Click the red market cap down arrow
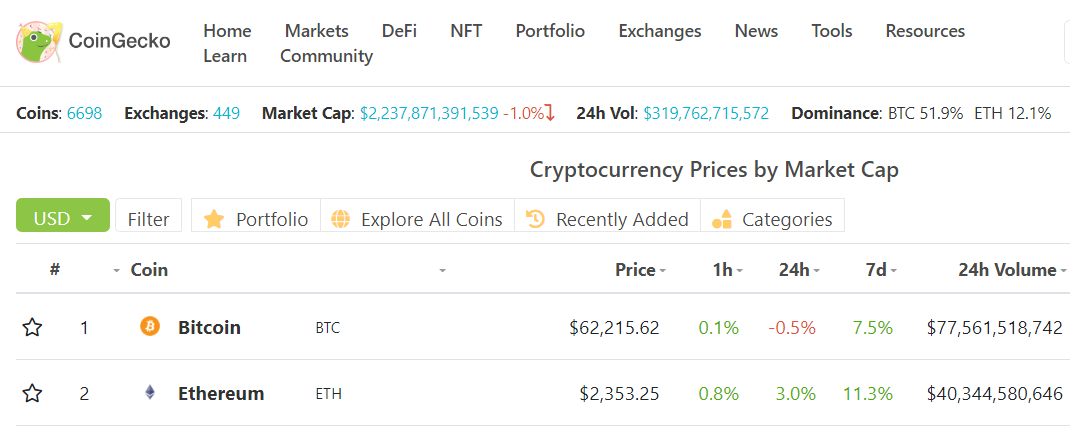Viewport: 1070px width, 427px height. click(x=549, y=113)
